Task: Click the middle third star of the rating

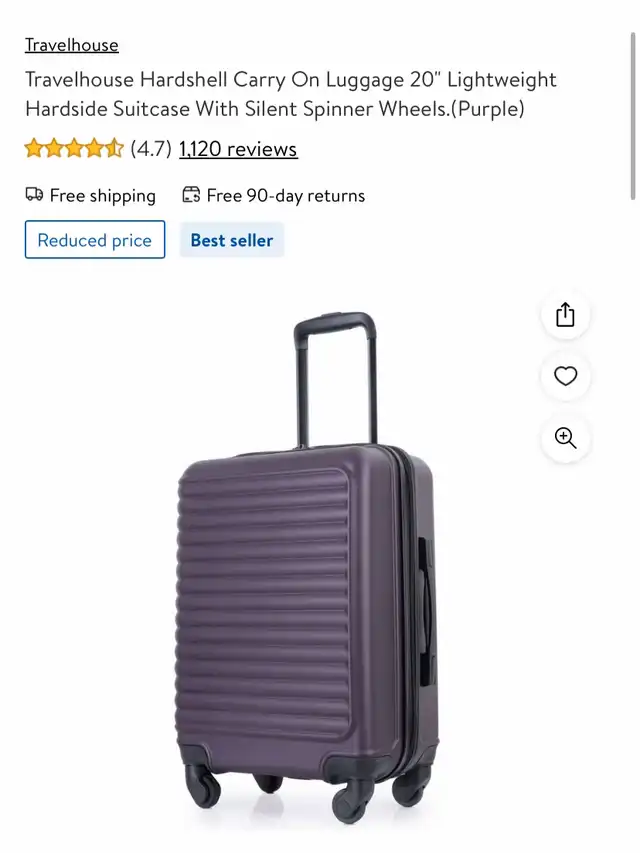Action: coord(74,148)
